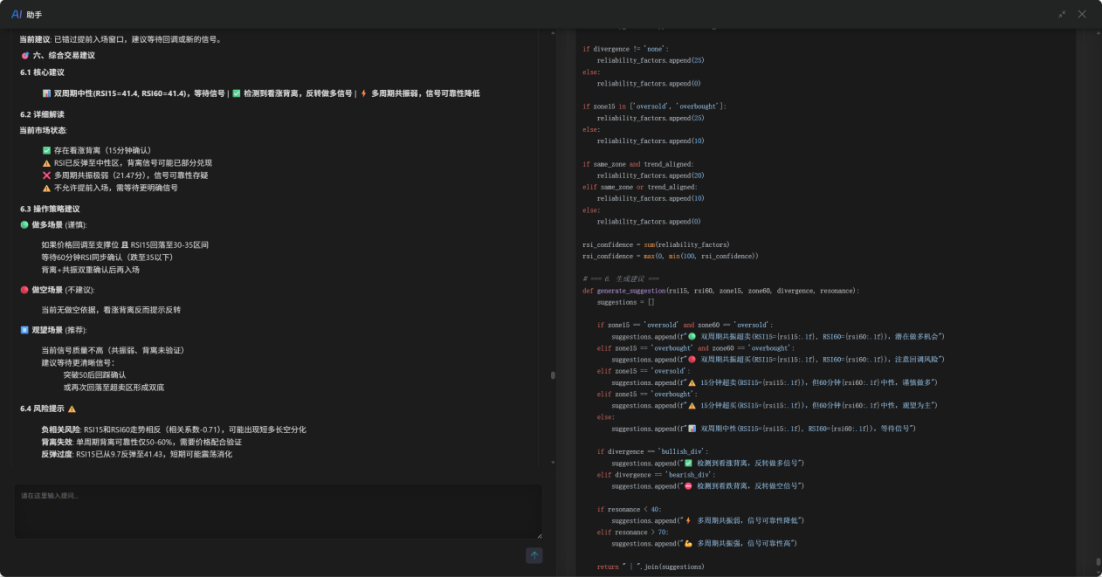This screenshot has width=1102, height=578.
Task: Click the green circle beside 做多场景
Action: coord(25,225)
